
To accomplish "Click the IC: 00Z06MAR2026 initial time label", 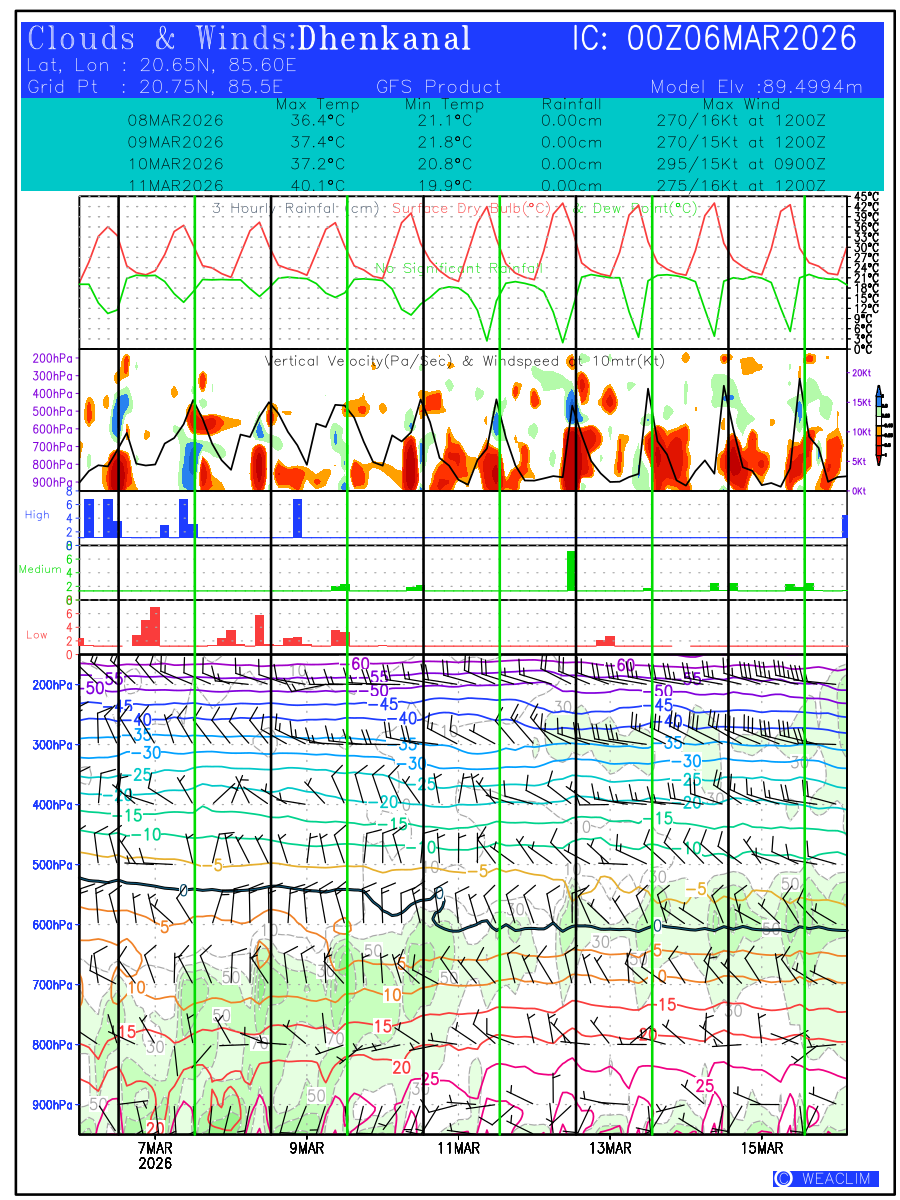I will click(x=714, y=39).
